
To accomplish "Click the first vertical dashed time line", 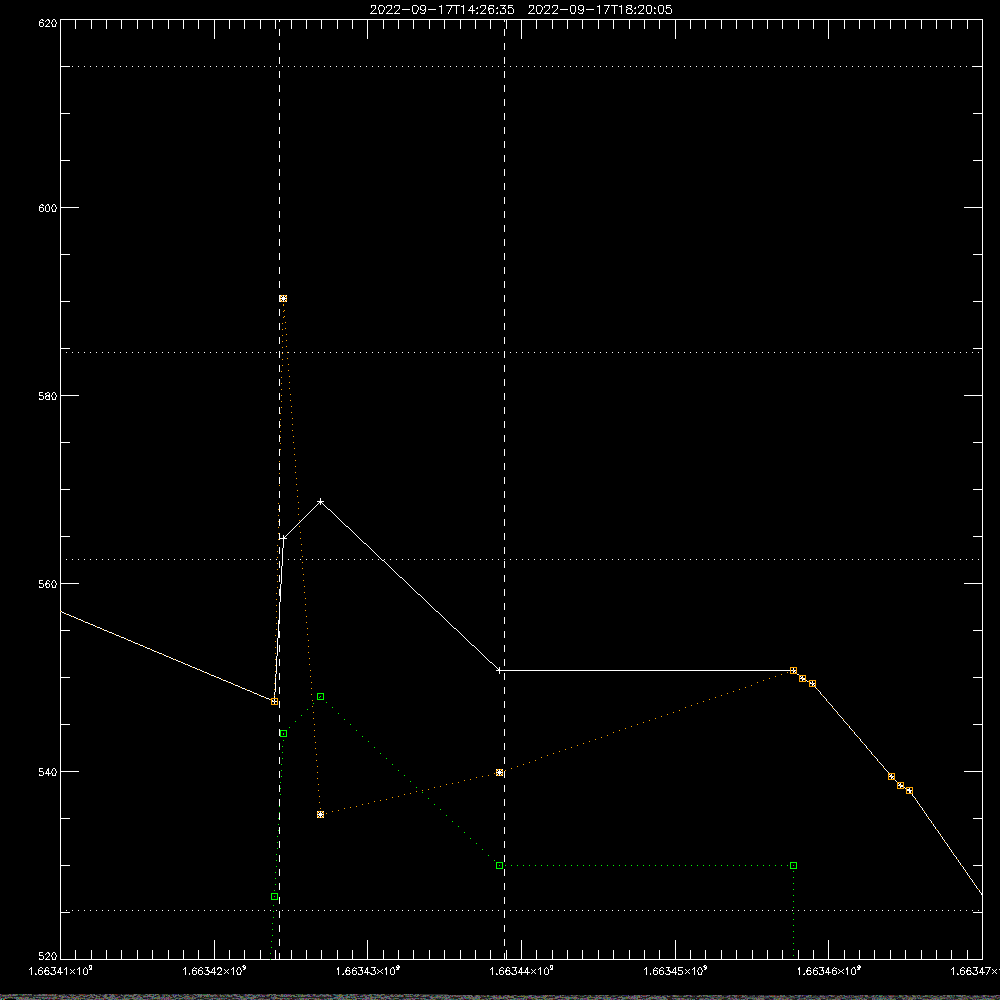I will 279,488.
